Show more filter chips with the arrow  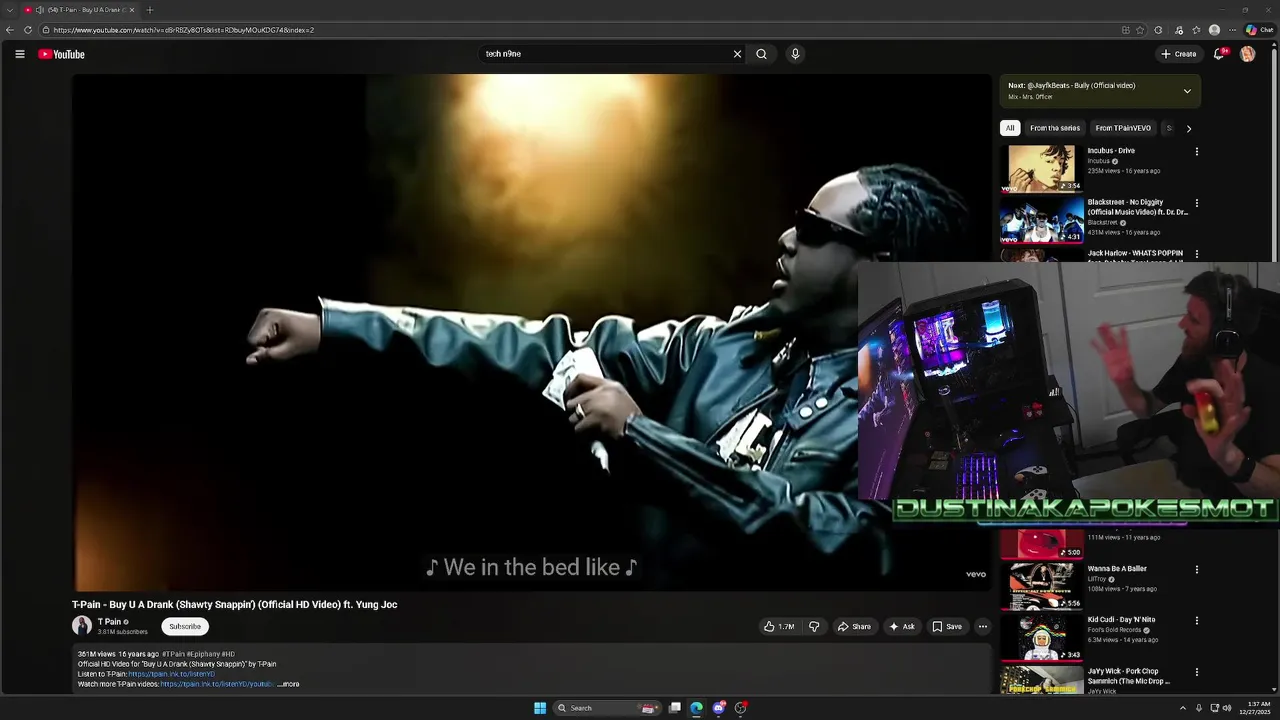1188,128
